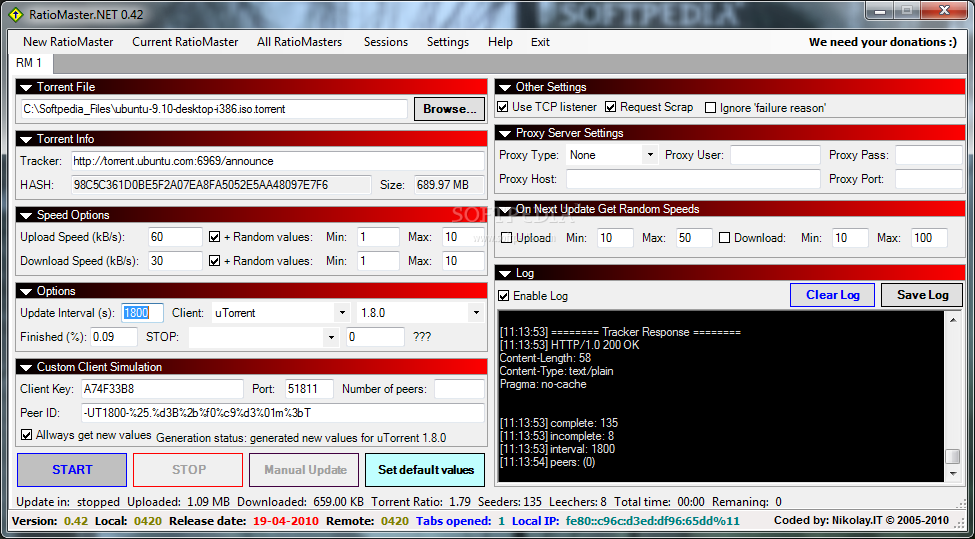Collapse the Proxy Server Settings section triangle
Screen dimensions: 975x539
tap(505, 134)
